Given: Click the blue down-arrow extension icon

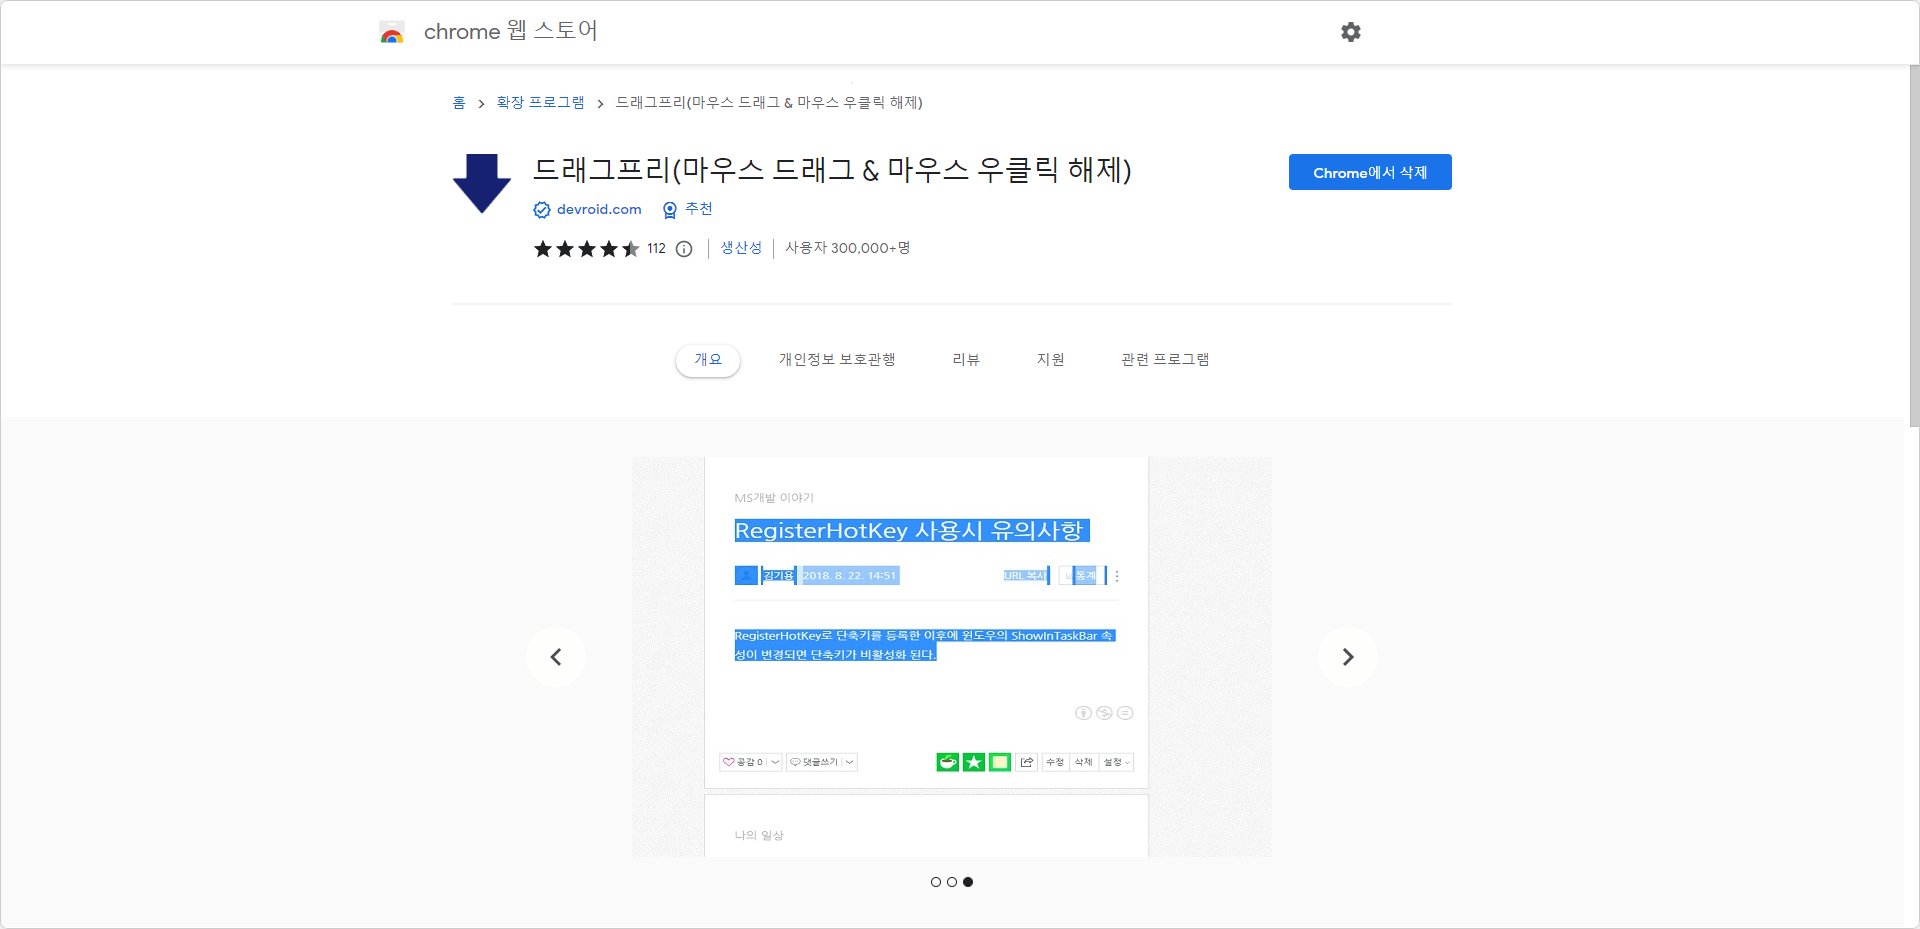Looking at the screenshot, I should tap(482, 183).
